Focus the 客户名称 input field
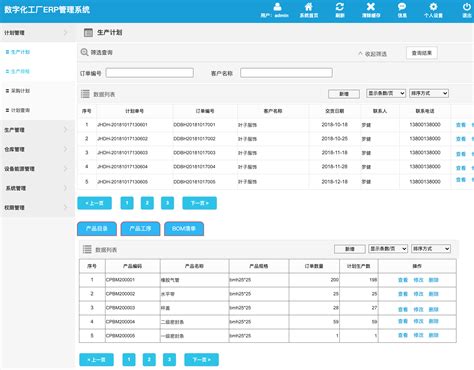Viewport: 474px width, 370px height. click(x=286, y=73)
